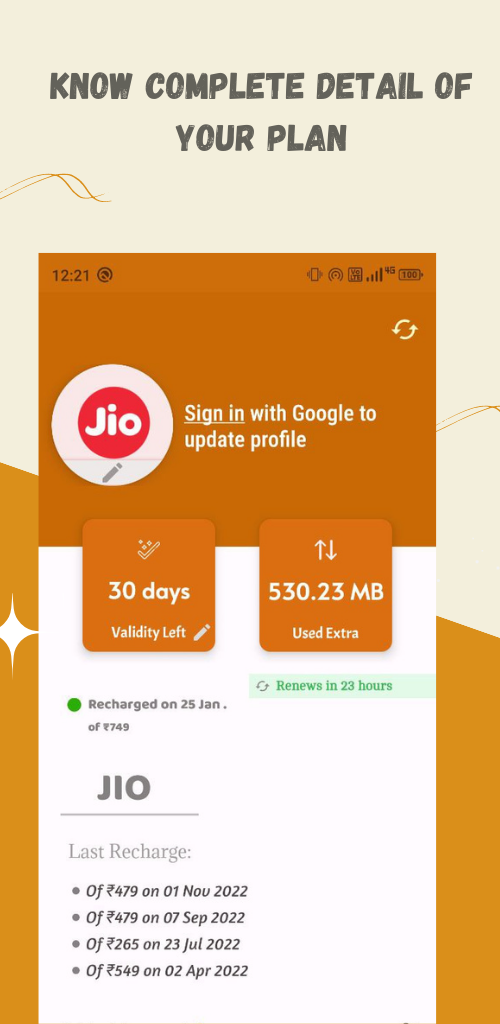Click the Jio logo profile picture
Image resolution: width=500 pixels, height=1024 pixels.
(x=112, y=424)
